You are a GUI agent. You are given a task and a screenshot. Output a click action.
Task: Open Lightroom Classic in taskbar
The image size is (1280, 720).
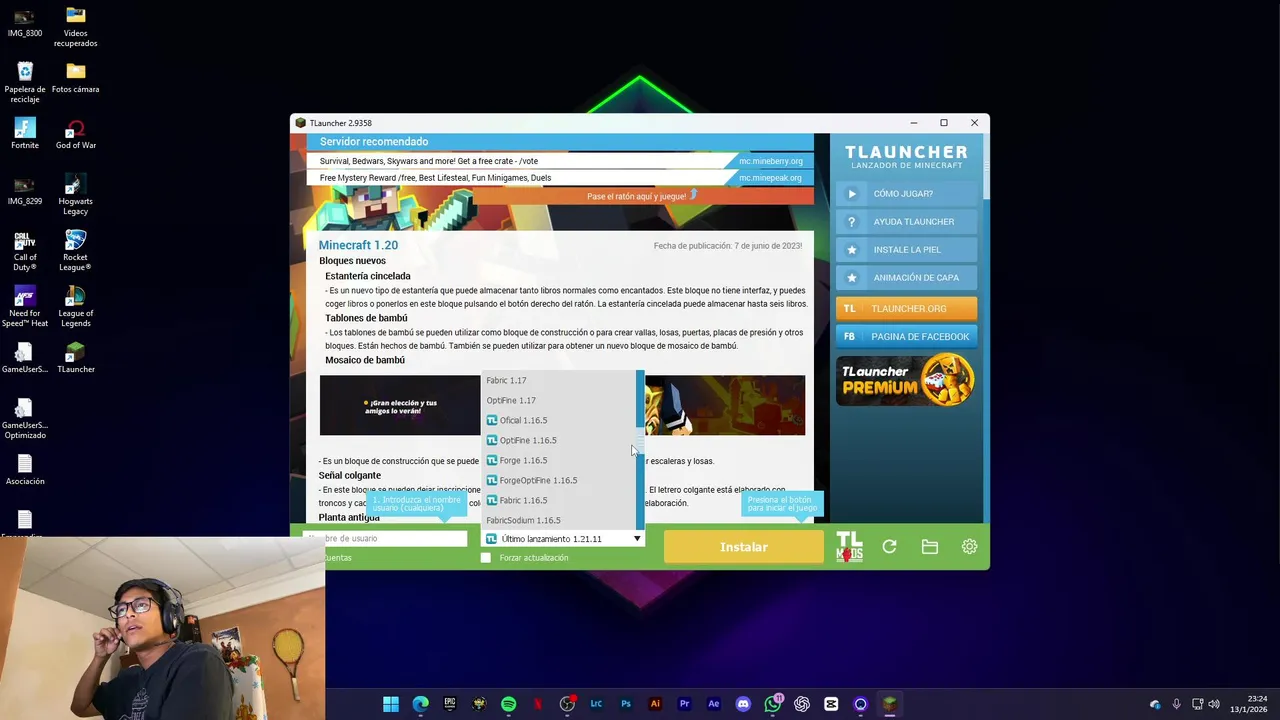(596, 704)
